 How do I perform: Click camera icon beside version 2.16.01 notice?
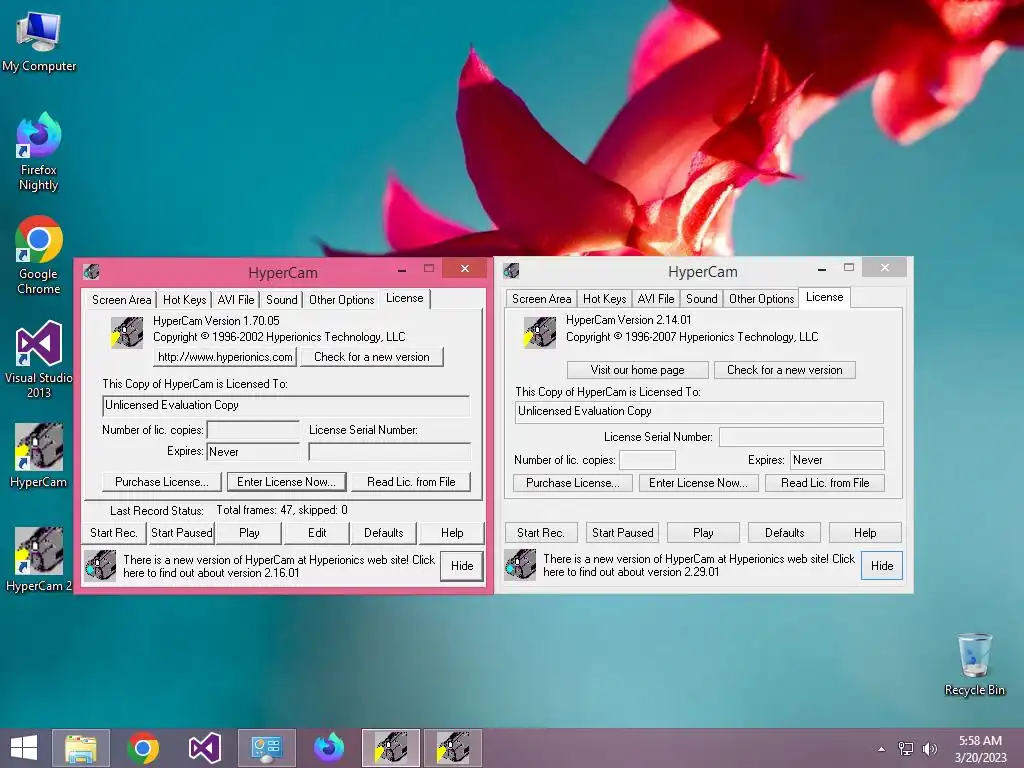click(101, 566)
